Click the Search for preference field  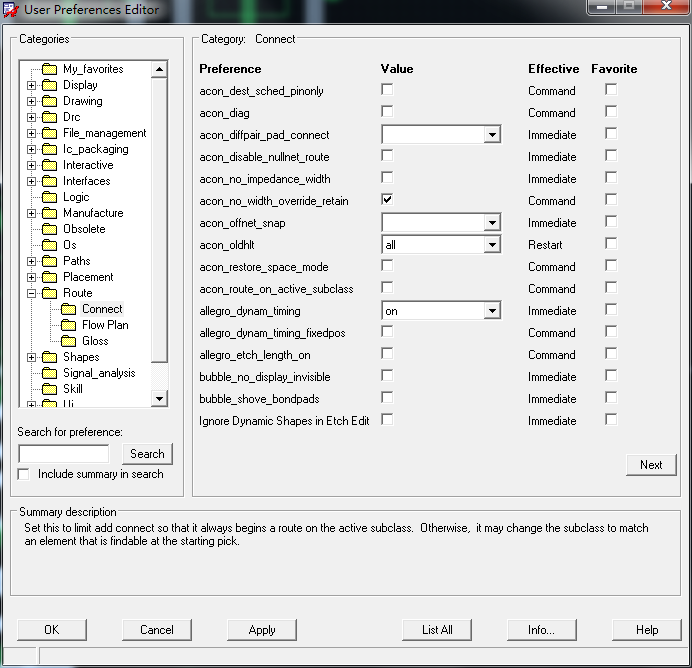click(63, 454)
